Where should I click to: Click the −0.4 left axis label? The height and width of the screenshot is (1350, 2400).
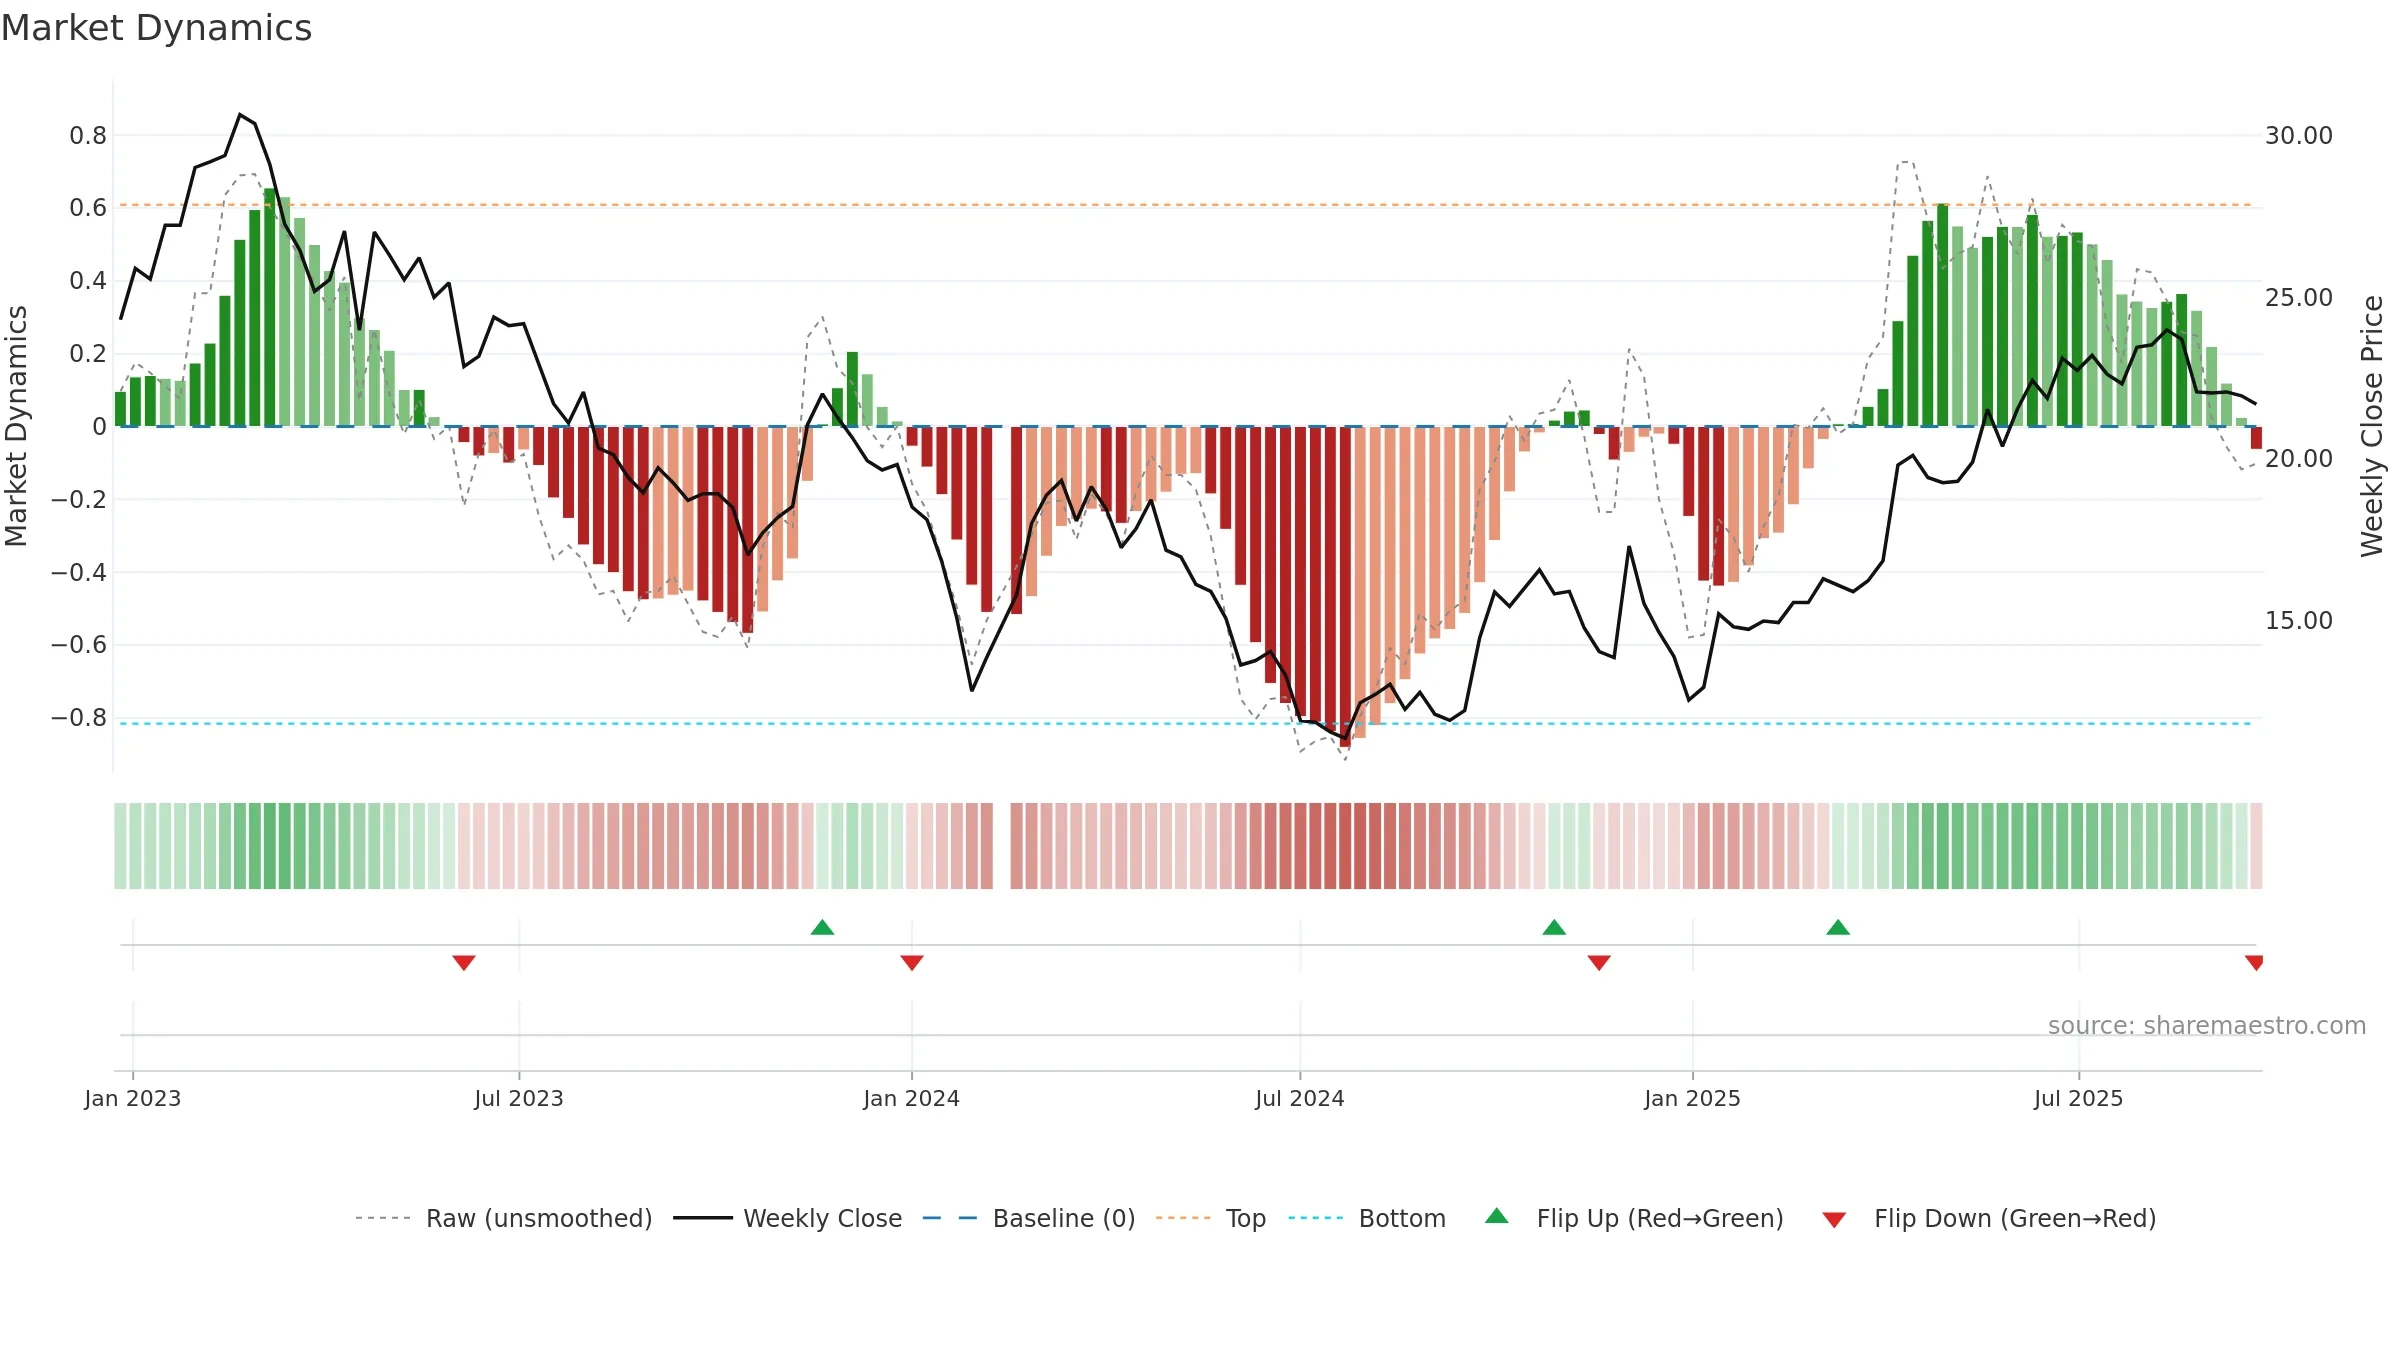point(79,573)
